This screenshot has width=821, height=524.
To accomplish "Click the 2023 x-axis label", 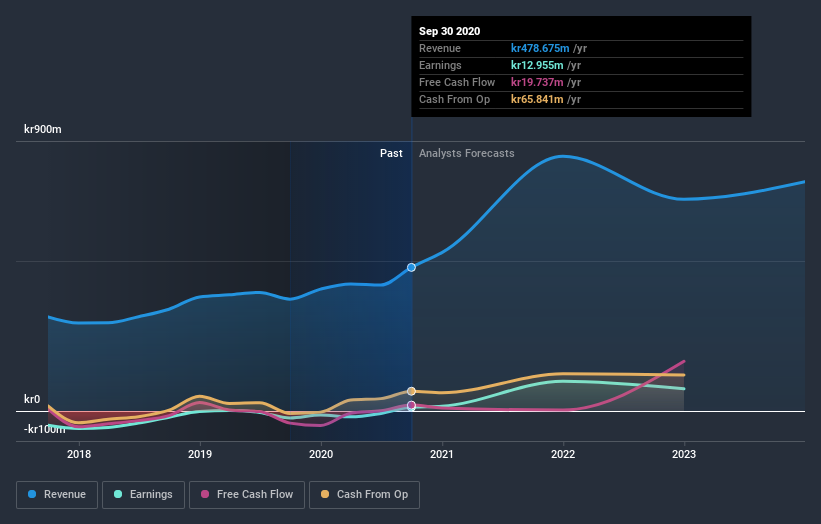I will pos(684,454).
